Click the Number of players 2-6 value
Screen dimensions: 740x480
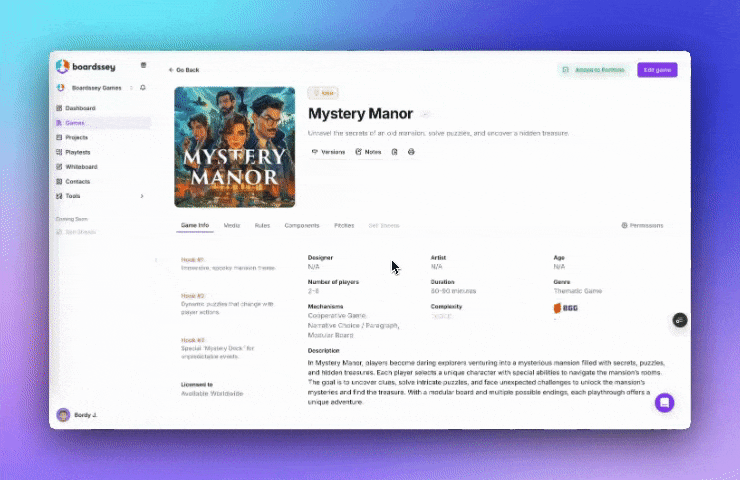(313, 291)
